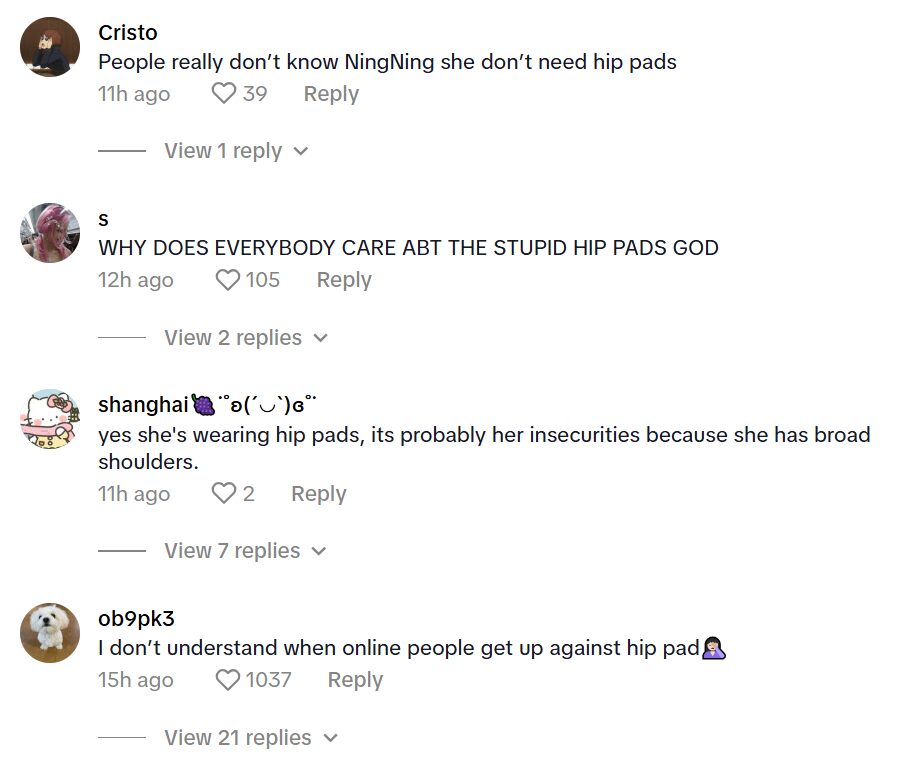Reply to Cristo's NingNing comment
This screenshot has height=761, width=911.
331,94
